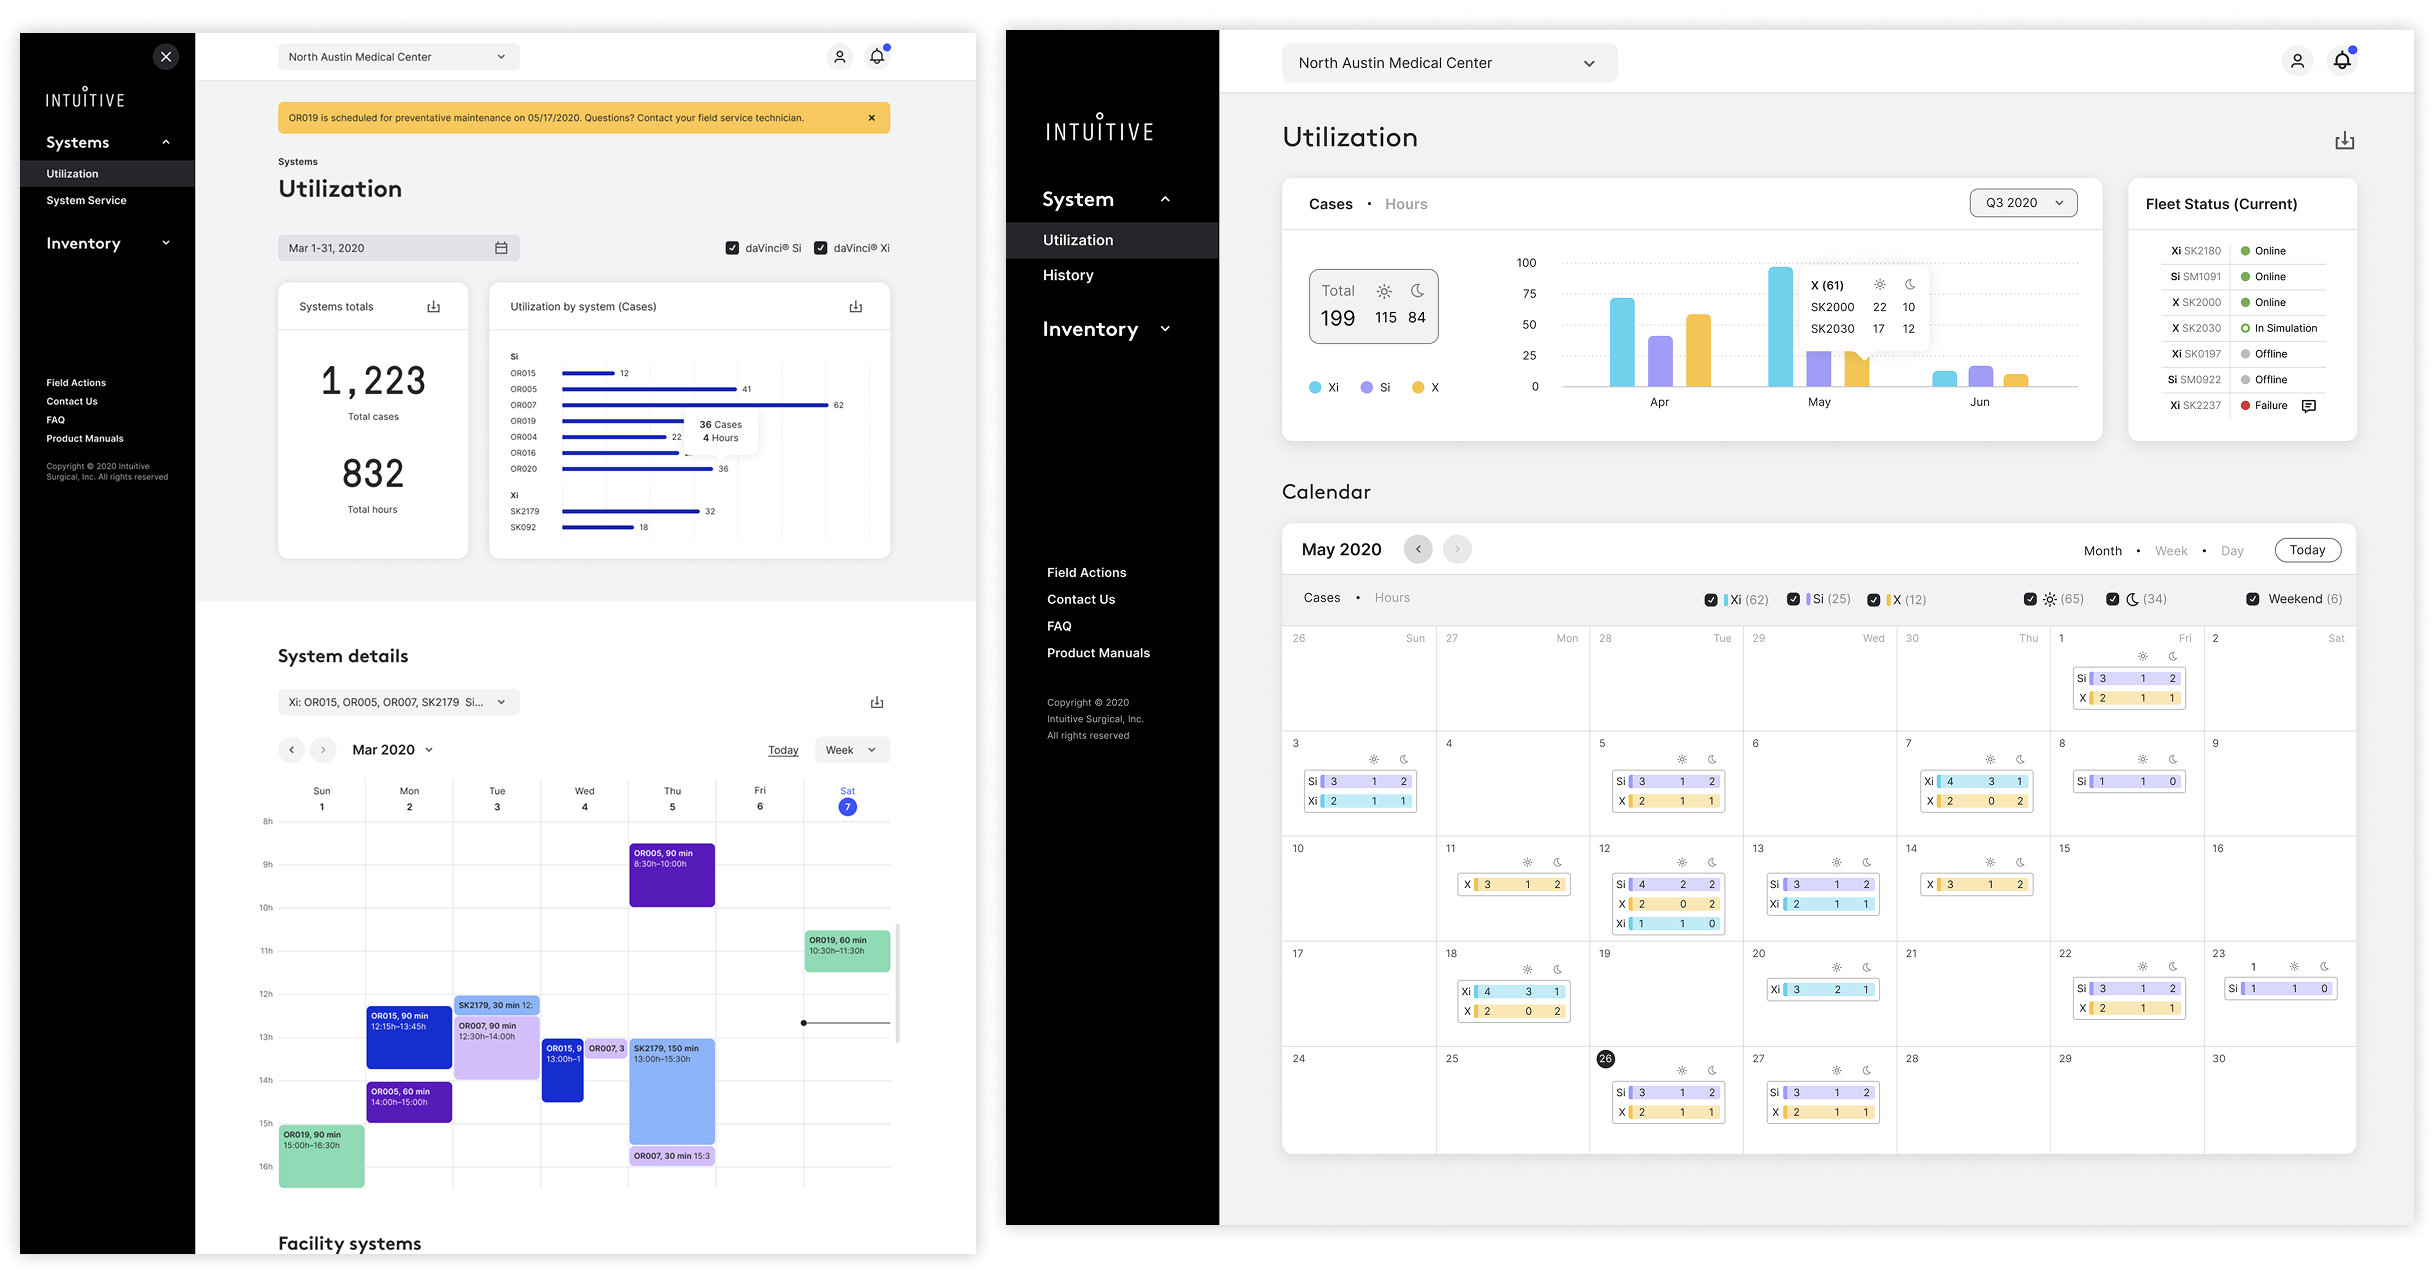Open the Week view dropdown in System details
Image resolution: width=2434 pixels, height=1274 pixels.
pyautogui.click(x=852, y=750)
